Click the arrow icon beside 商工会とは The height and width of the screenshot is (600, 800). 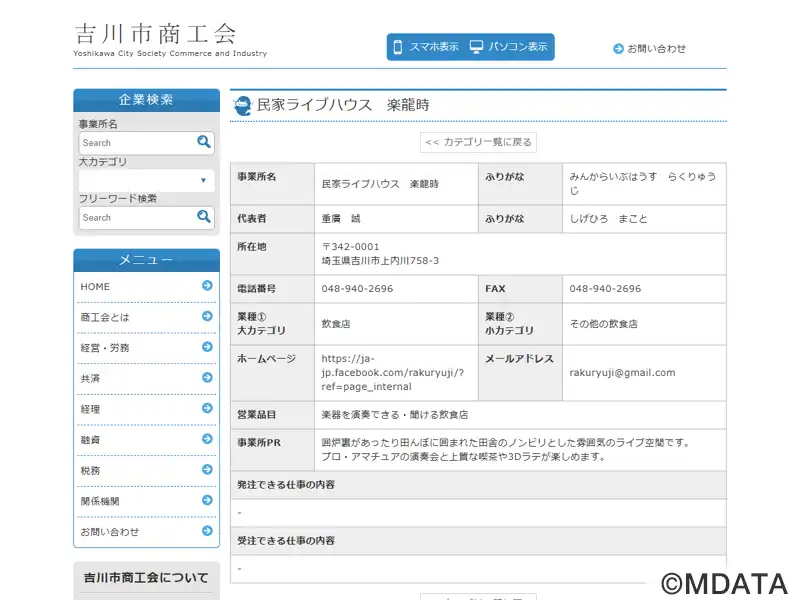pyautogui.click(x=207, y=317)
